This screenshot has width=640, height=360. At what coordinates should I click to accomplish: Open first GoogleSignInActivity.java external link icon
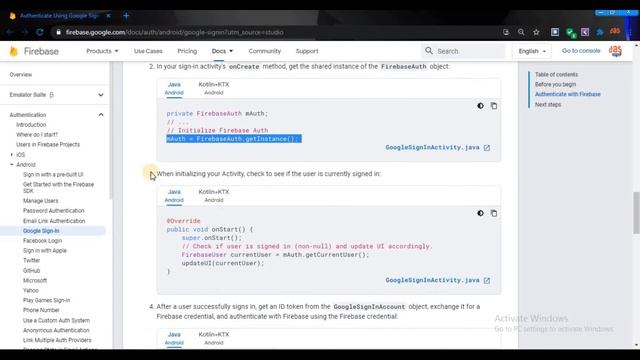click(x=487, y=148)
